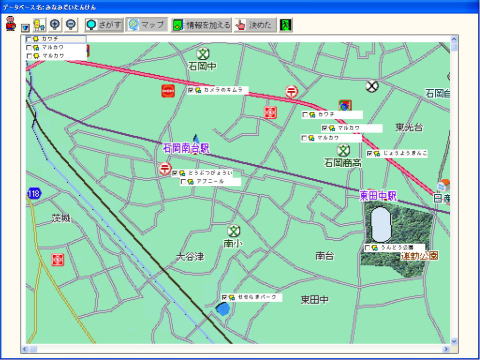Click the red character mascot icon
Image resolution: width=480 pixels, height=360 pixels.
11,24
